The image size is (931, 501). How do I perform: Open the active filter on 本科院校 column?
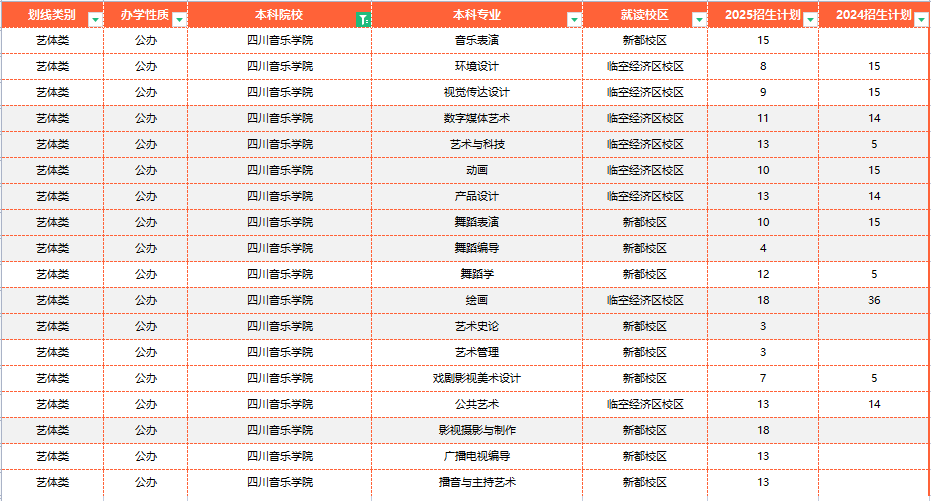[363, 20]
